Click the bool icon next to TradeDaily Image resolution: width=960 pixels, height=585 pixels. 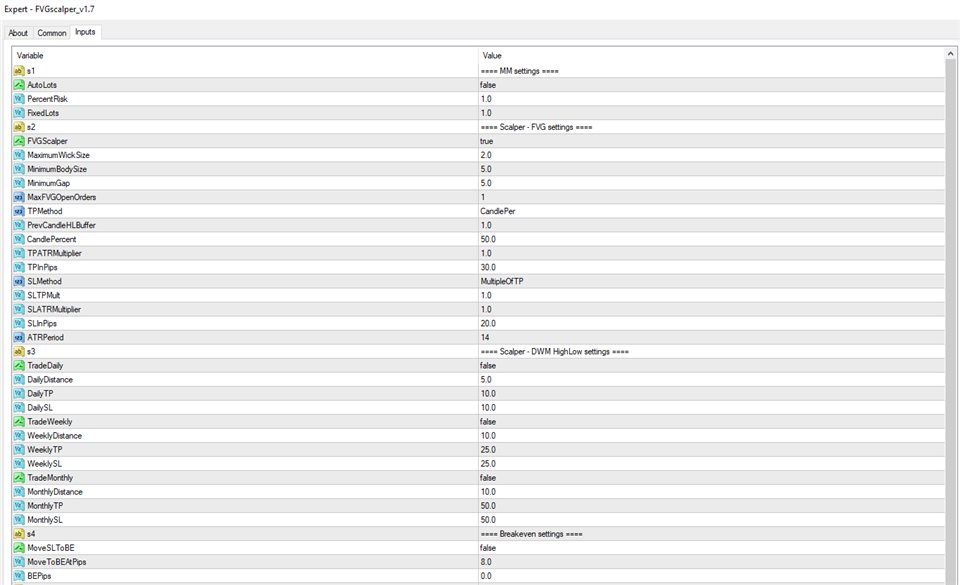(x=19, y=366)
